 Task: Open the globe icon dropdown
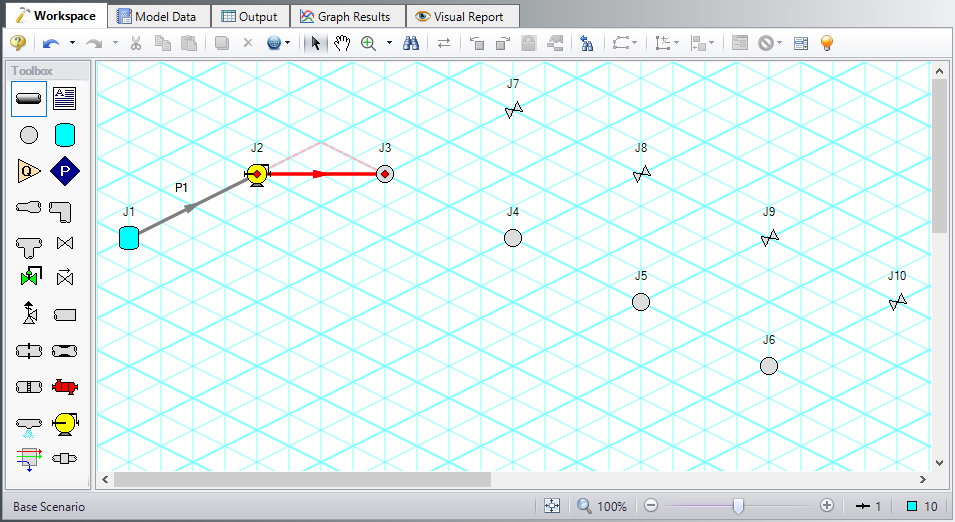288,43
